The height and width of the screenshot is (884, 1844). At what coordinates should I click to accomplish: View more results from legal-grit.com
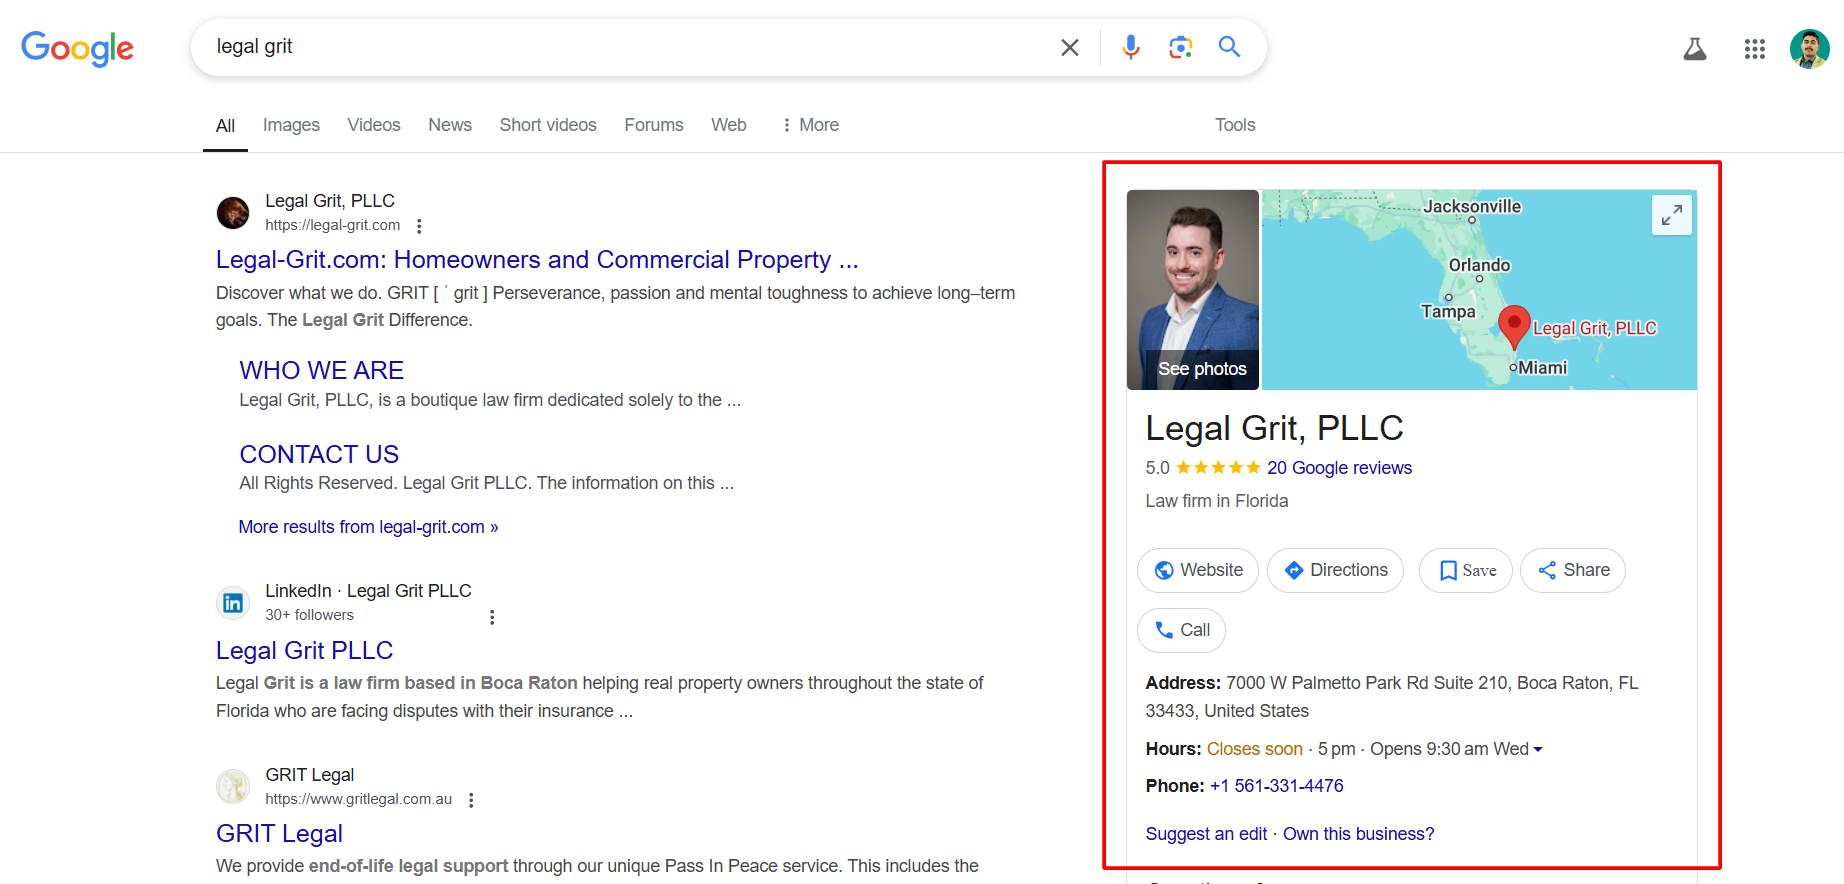pyautogui.click(x=368, y=527)
